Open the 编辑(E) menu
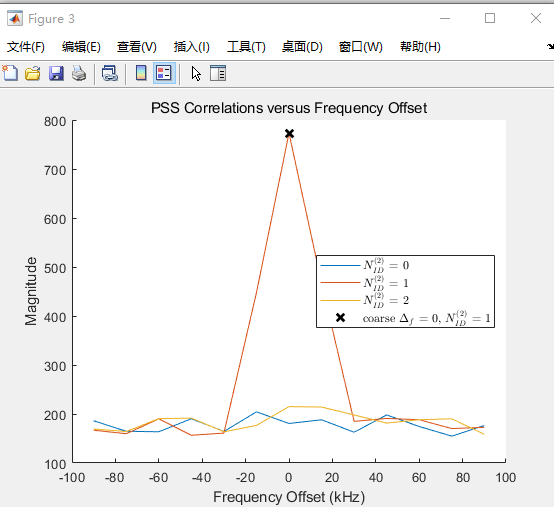Image resolution: width=554 pixels, height=507 pixels. click(81, 47)
